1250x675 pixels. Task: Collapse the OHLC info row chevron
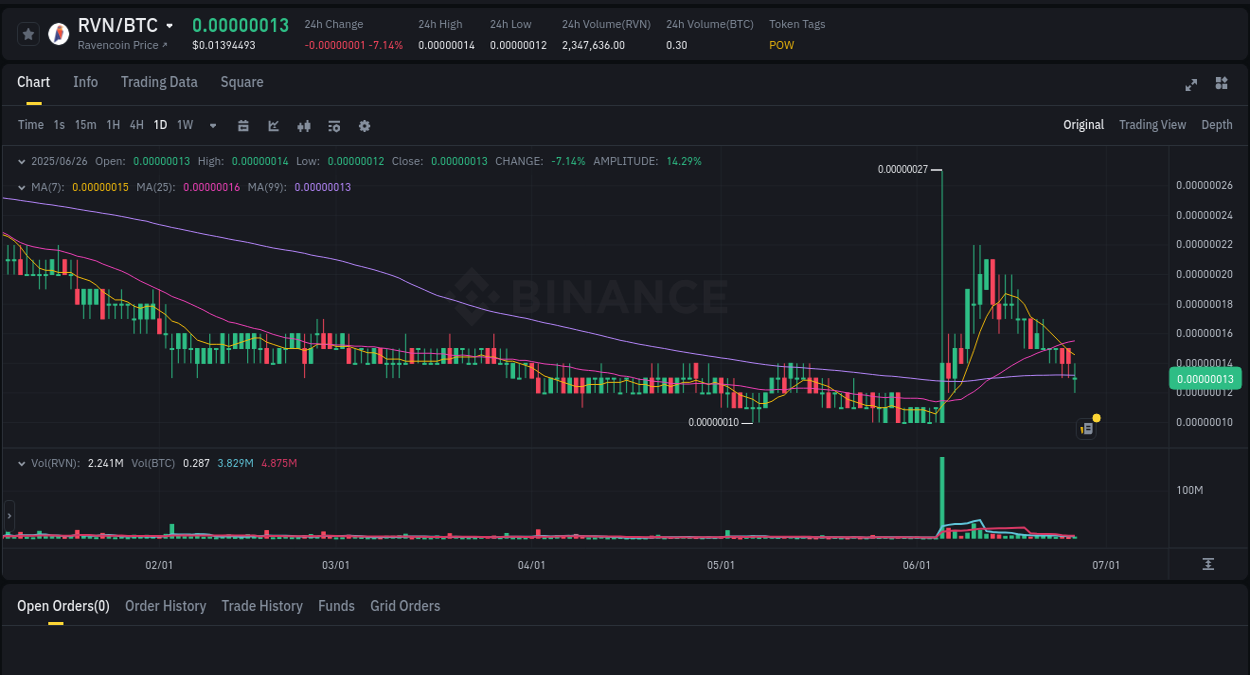tap(21, 160)
